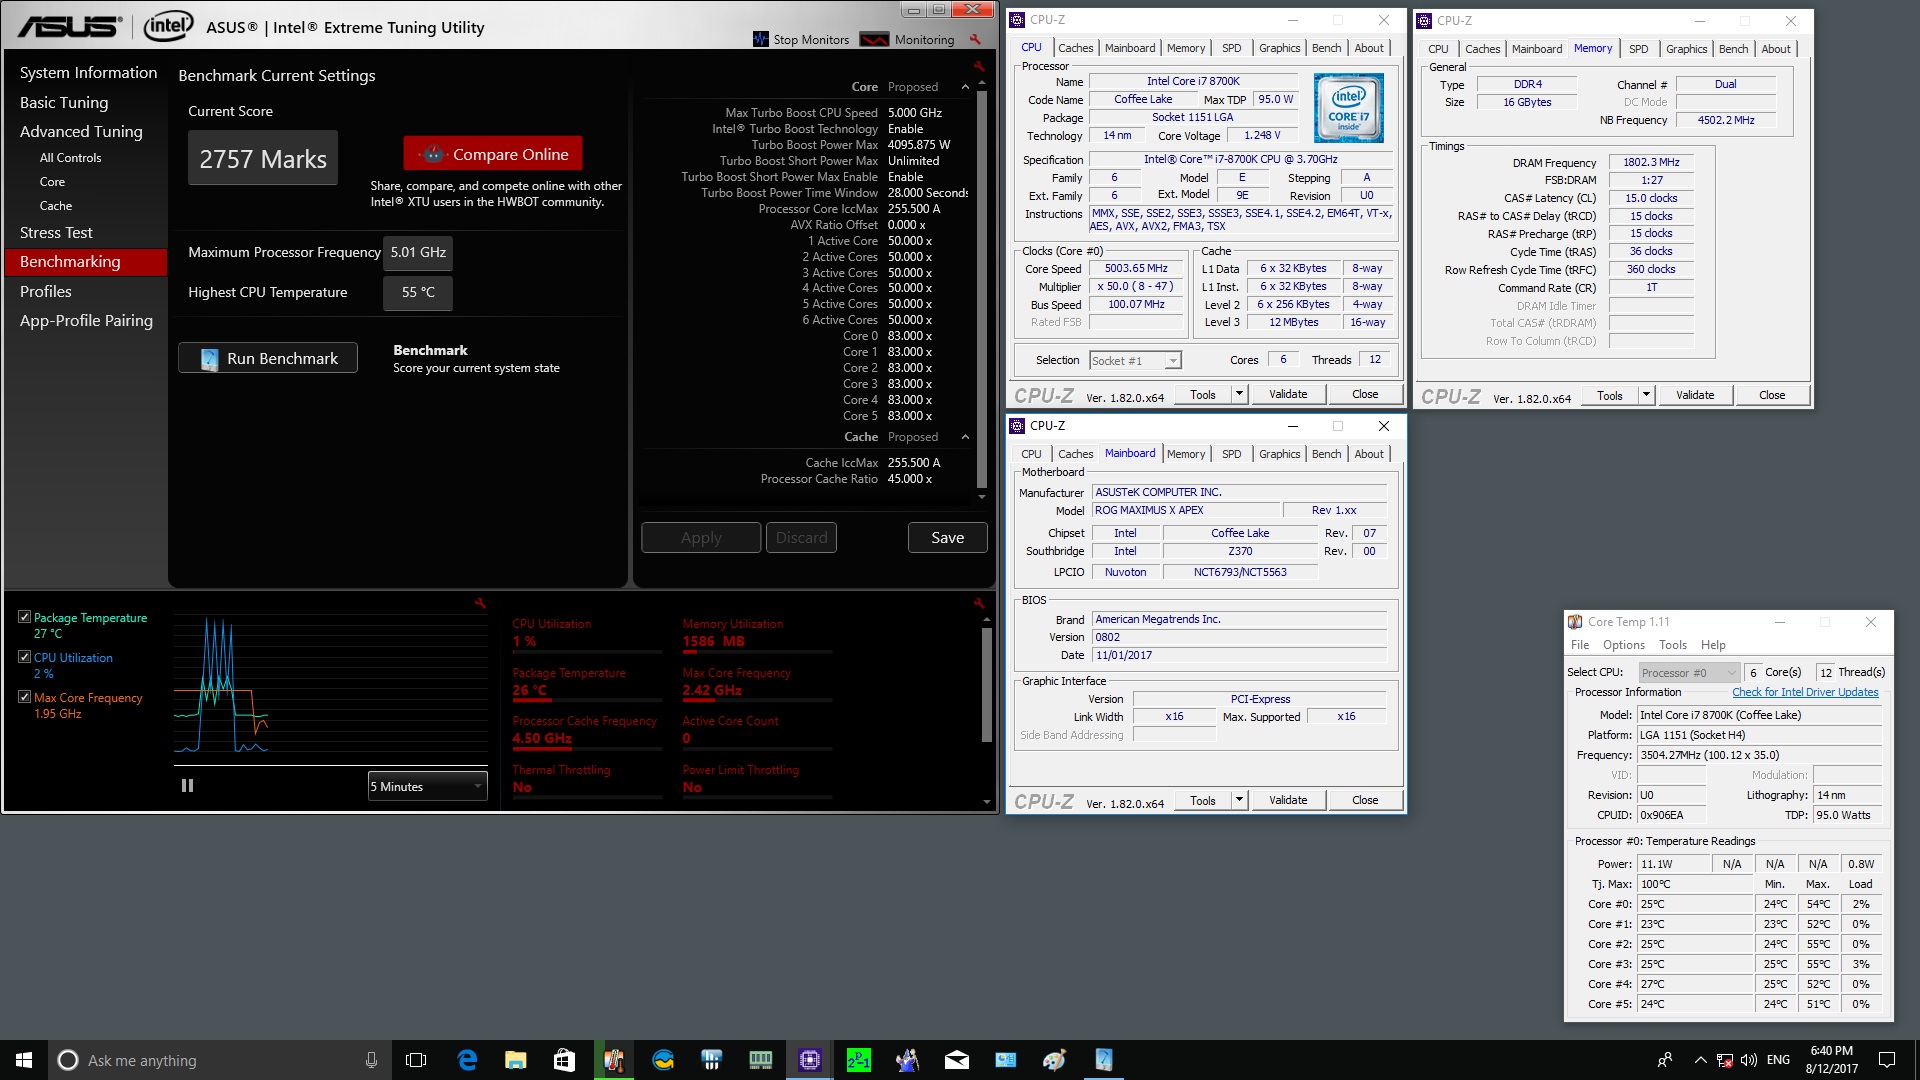Open Task View on the taskbar

point(416,1060)
